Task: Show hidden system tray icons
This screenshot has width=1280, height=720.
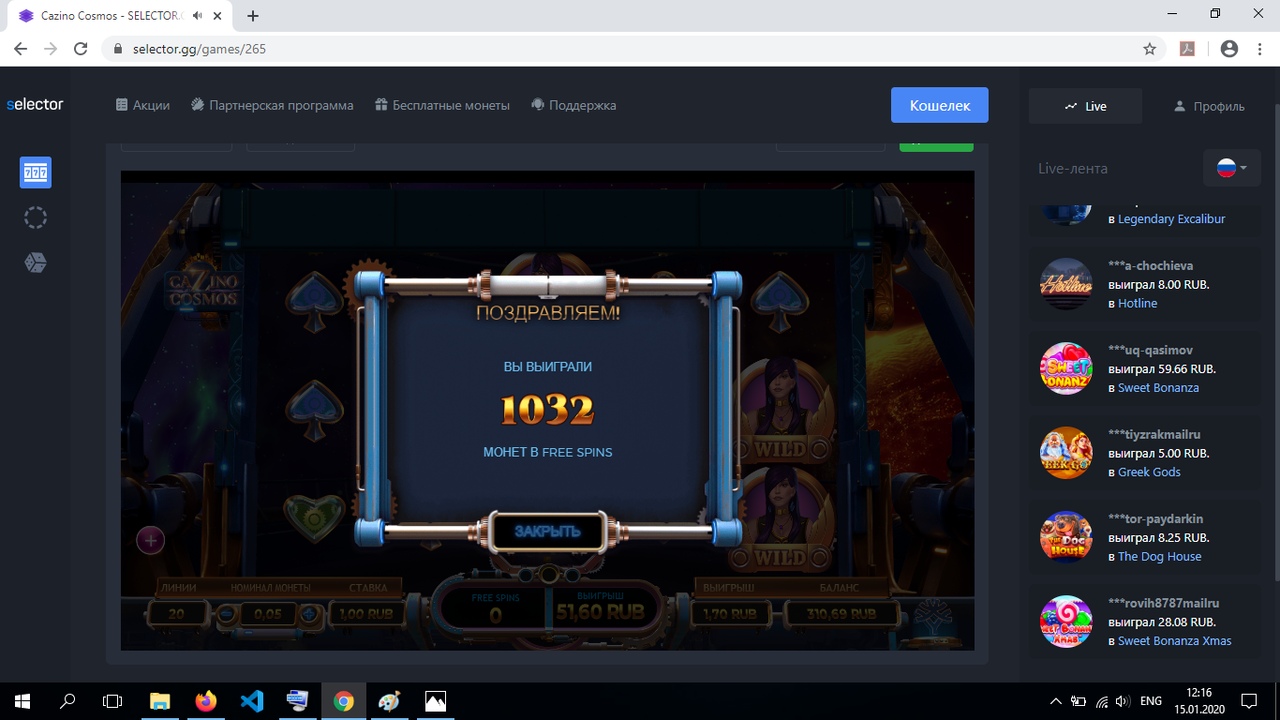Action: tap(1056, 701)
